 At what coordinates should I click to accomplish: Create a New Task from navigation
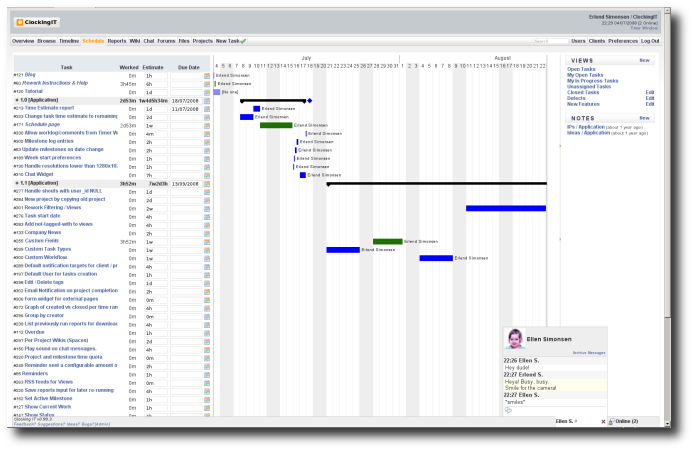coord(227,41)
